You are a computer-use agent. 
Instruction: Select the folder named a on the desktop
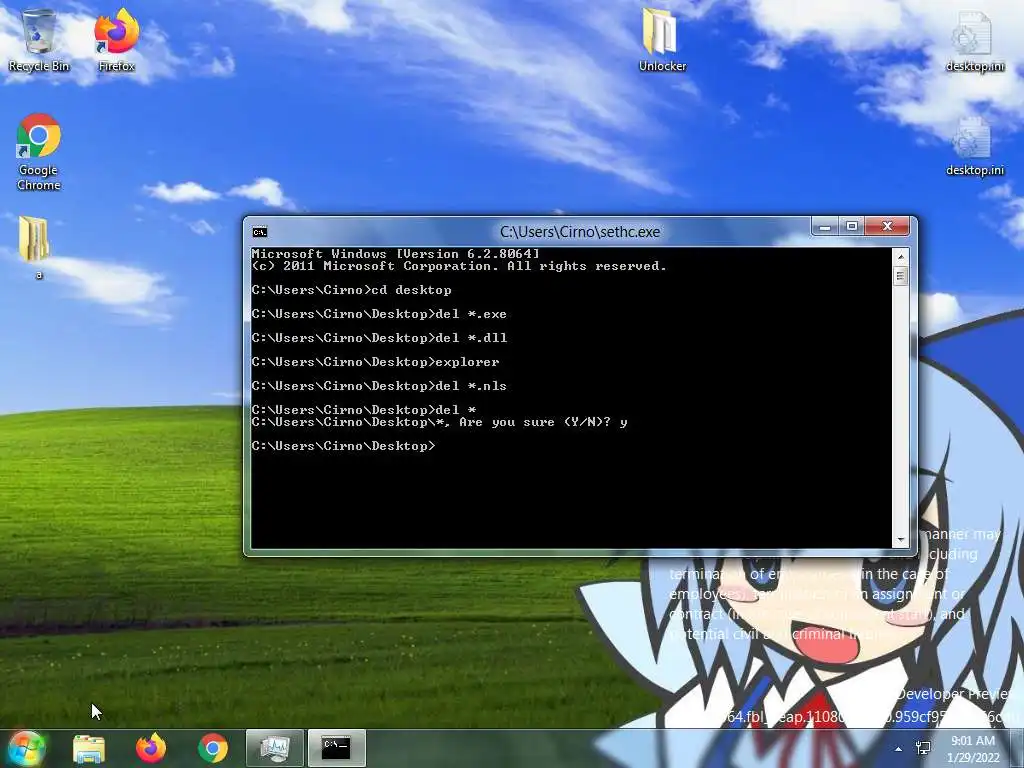tap(36, 247)
